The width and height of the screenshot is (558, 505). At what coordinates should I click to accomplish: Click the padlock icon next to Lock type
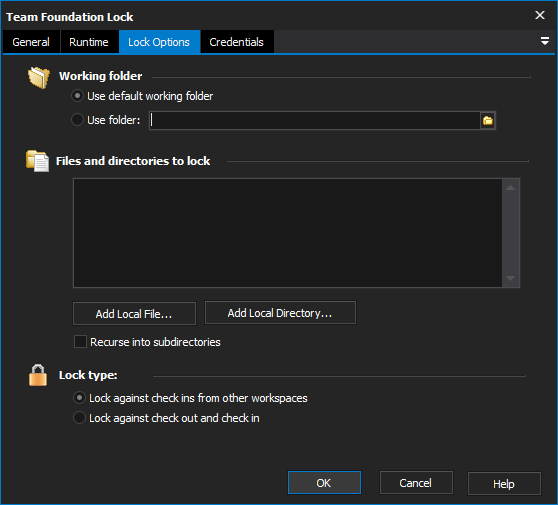(x=38, y=375)
